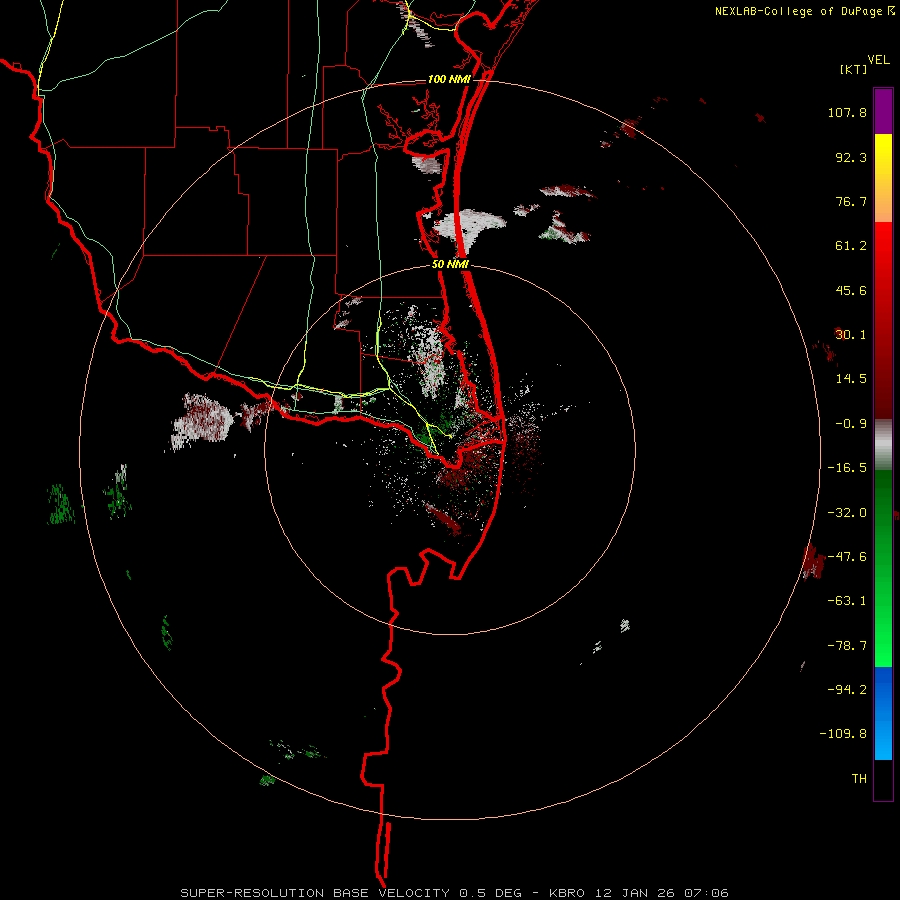Click the -0.9 legend value
900x900 pixels.
click(851, 424)
